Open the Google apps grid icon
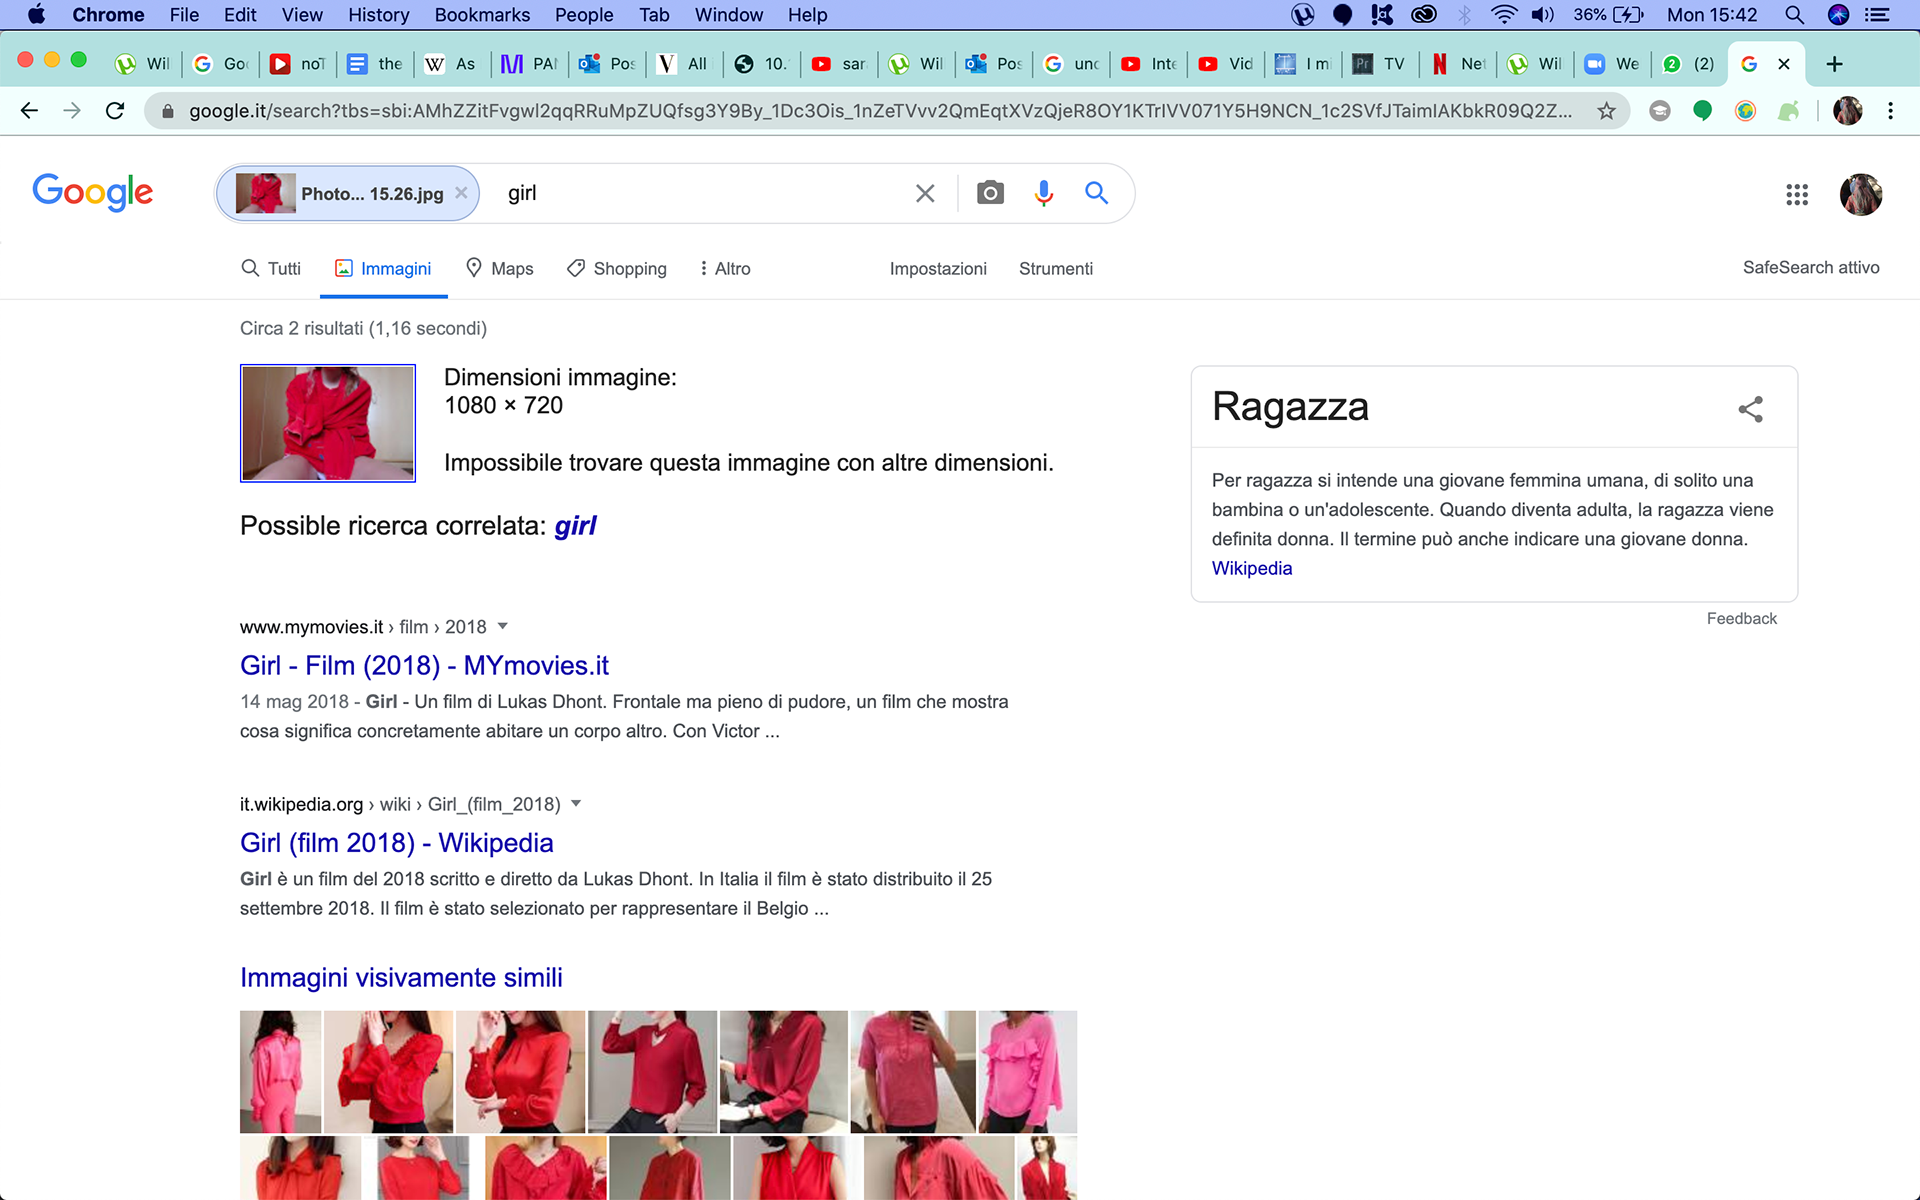The height and width of the screenshot is (1200, 1920). click(1797, 194)
